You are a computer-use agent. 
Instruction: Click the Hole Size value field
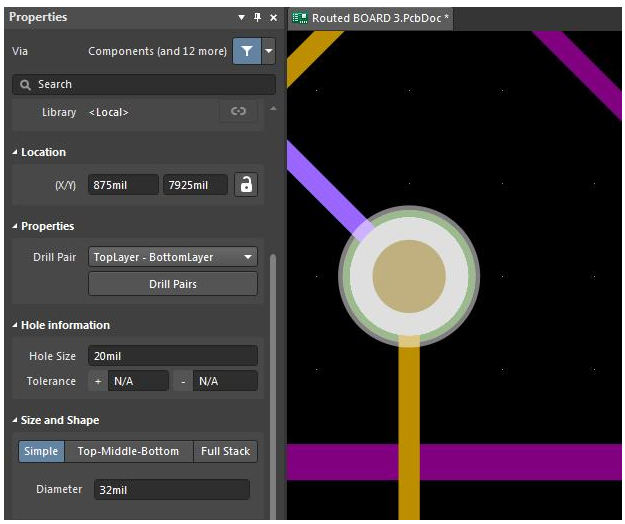(x=172, y=356)
